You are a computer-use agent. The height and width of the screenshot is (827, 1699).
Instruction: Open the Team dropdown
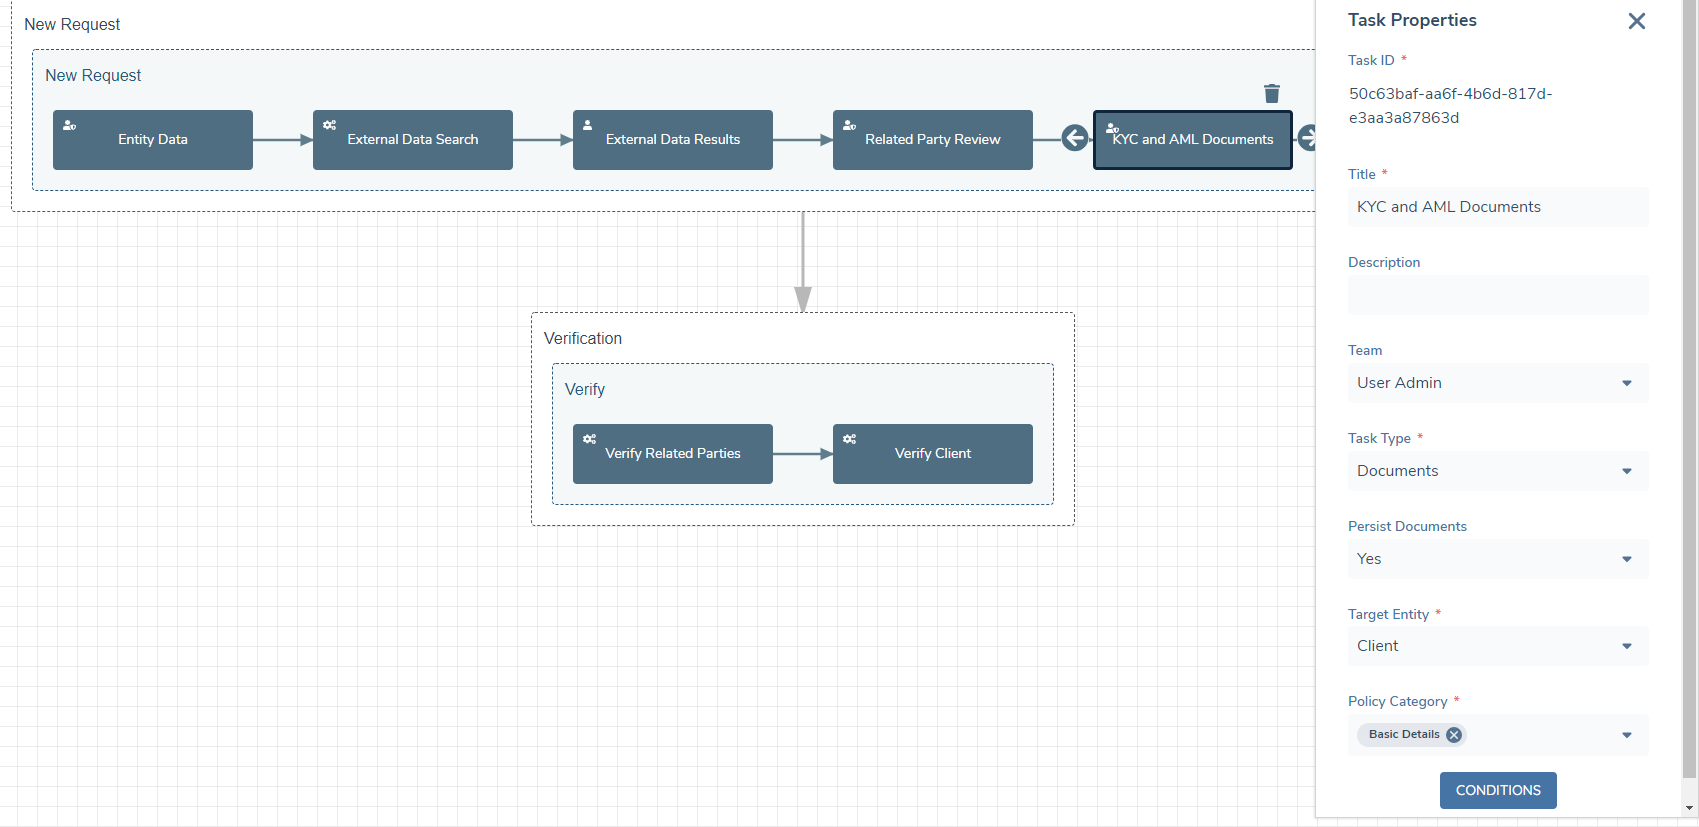(x=1626, y=383)
